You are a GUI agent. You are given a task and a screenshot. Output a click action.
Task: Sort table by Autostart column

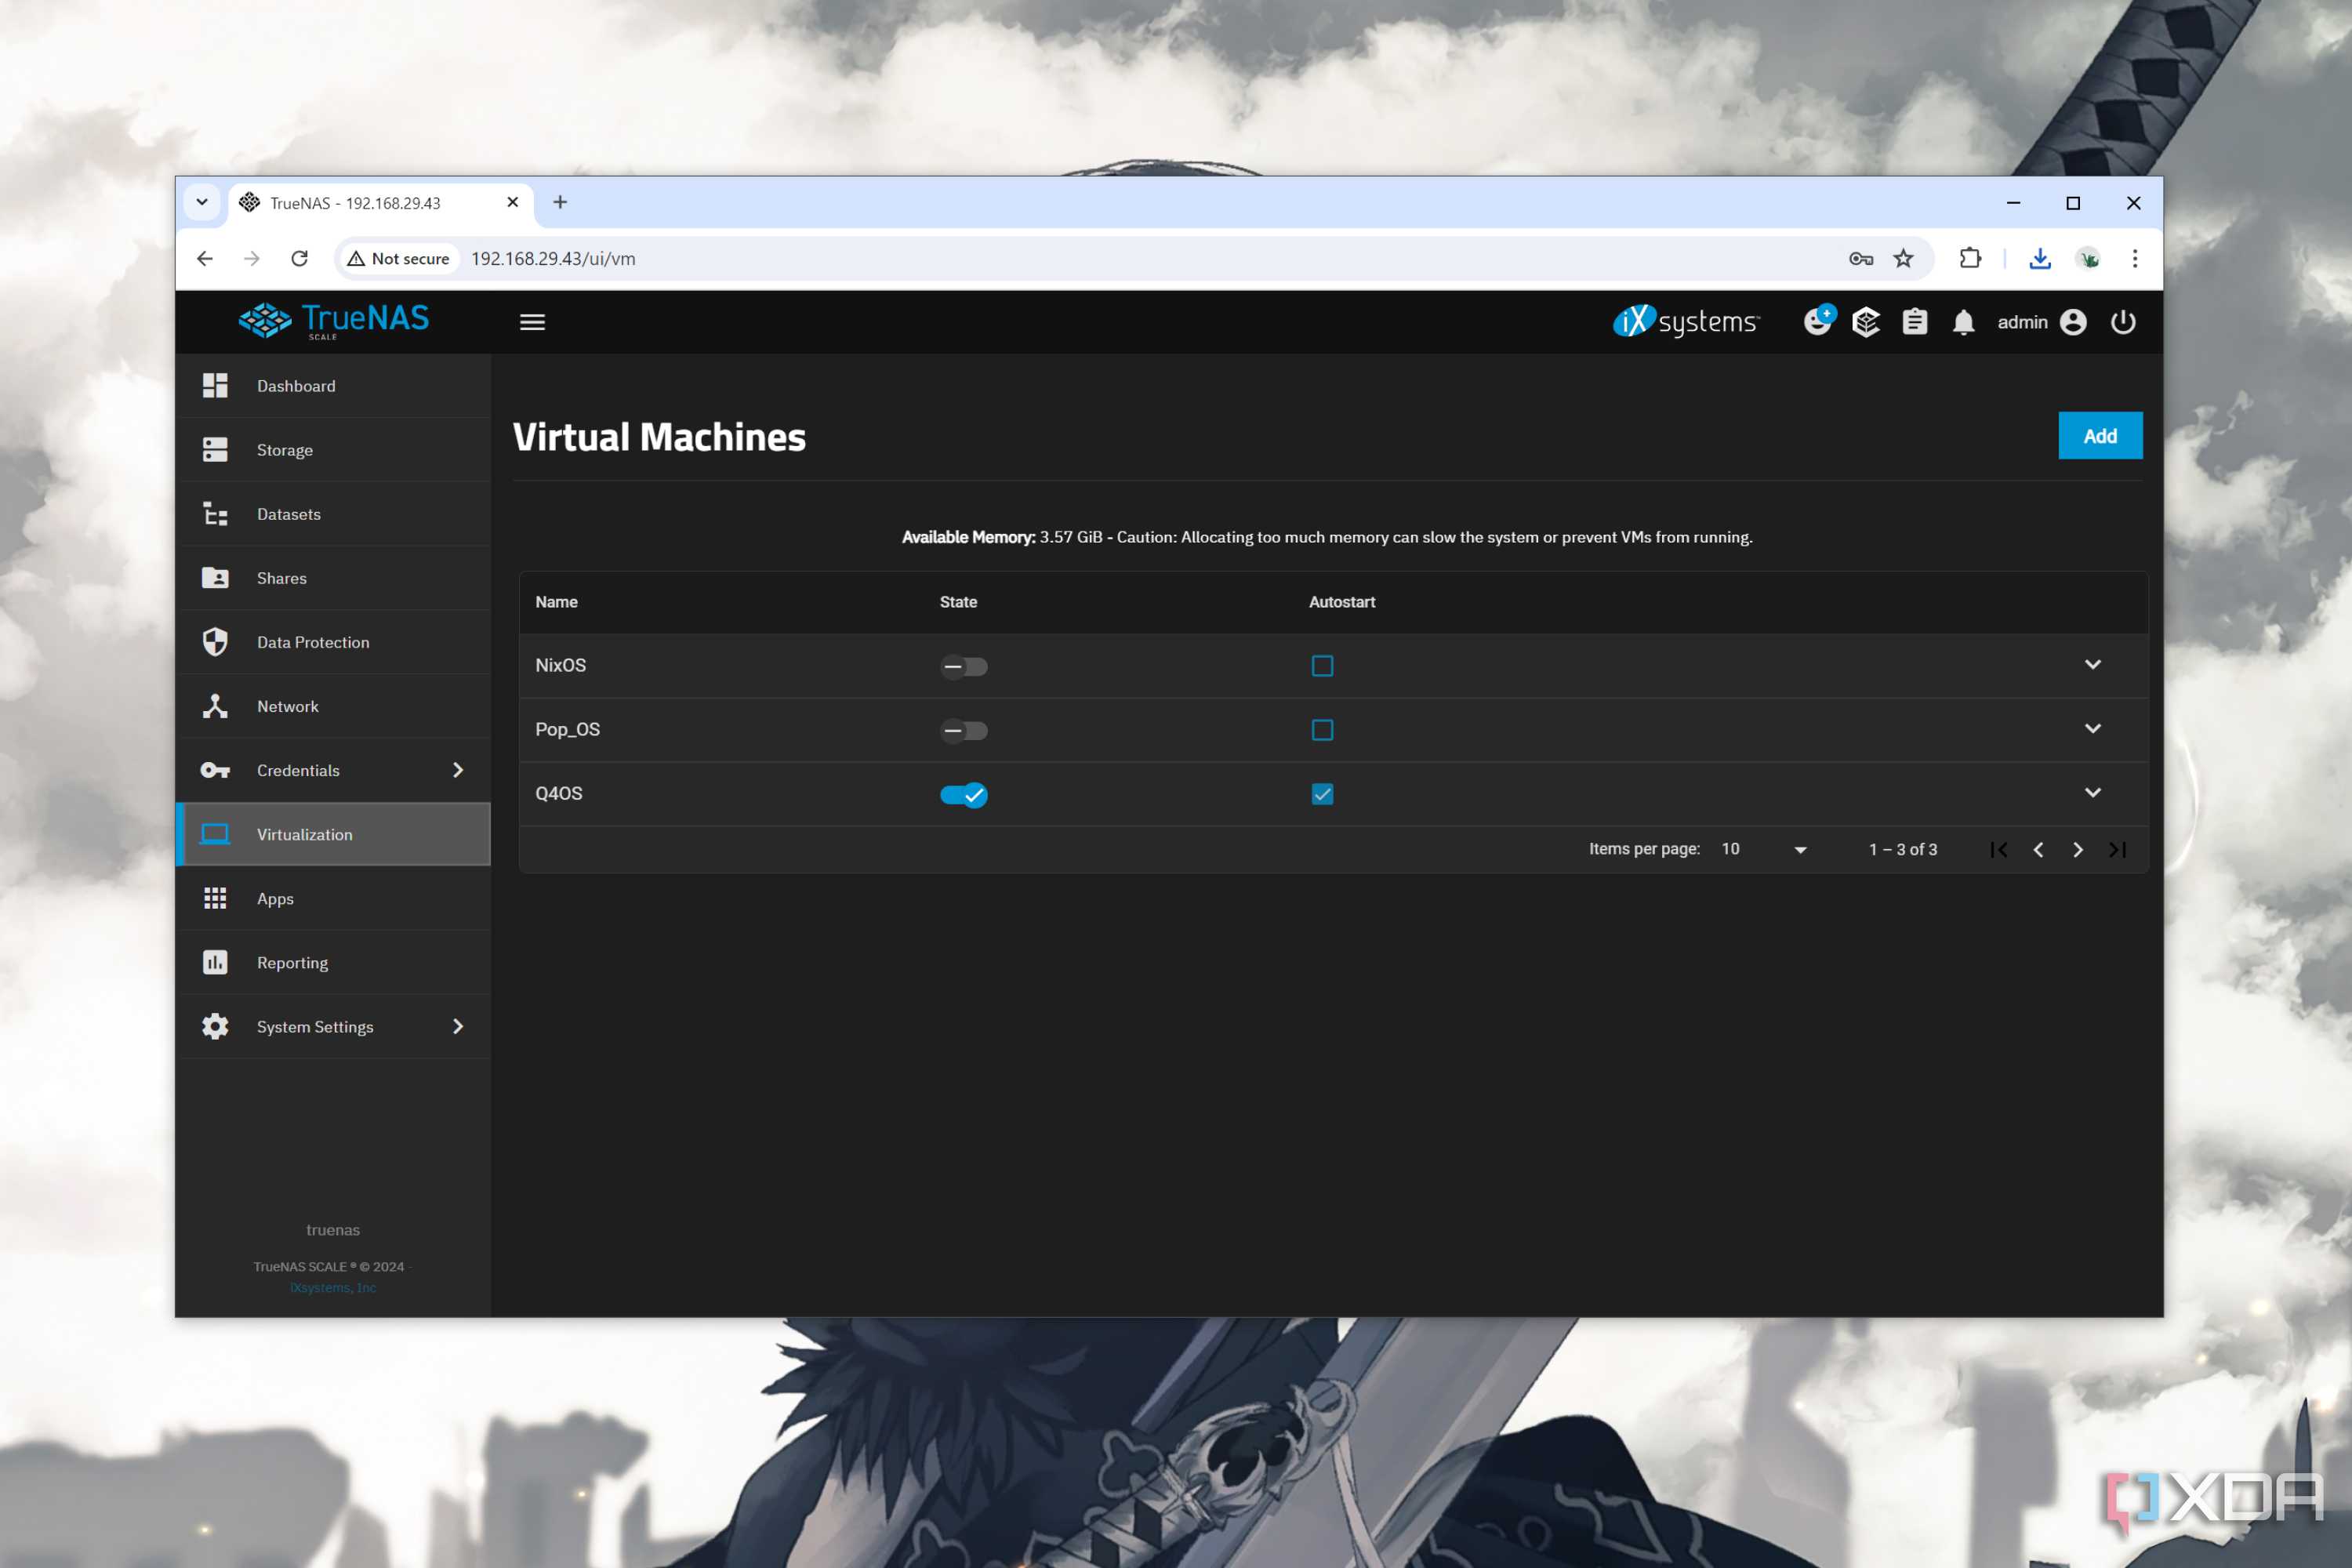(x=1342, y=602)
